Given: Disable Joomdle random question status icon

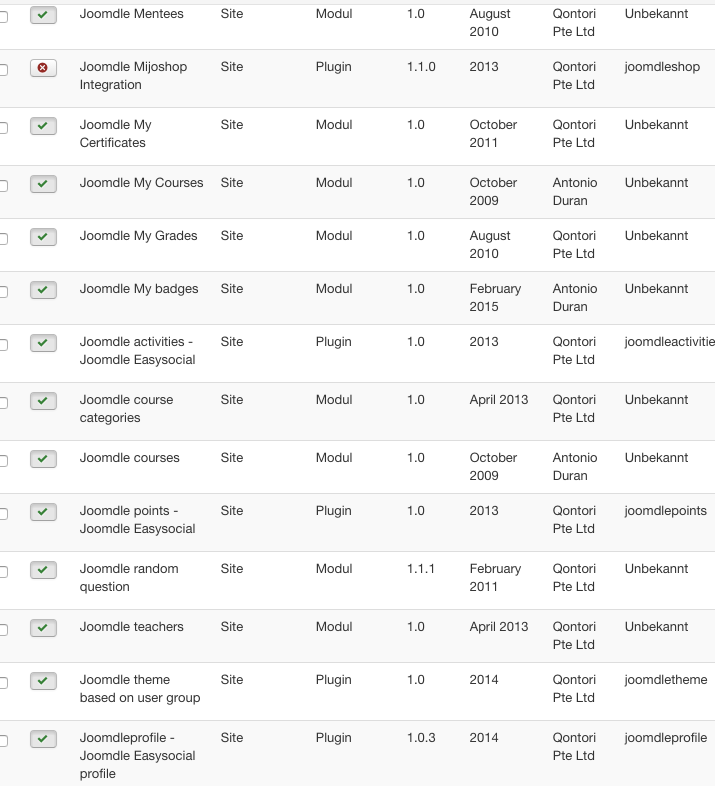Looking at the screenshot, I should pos(43,570).
